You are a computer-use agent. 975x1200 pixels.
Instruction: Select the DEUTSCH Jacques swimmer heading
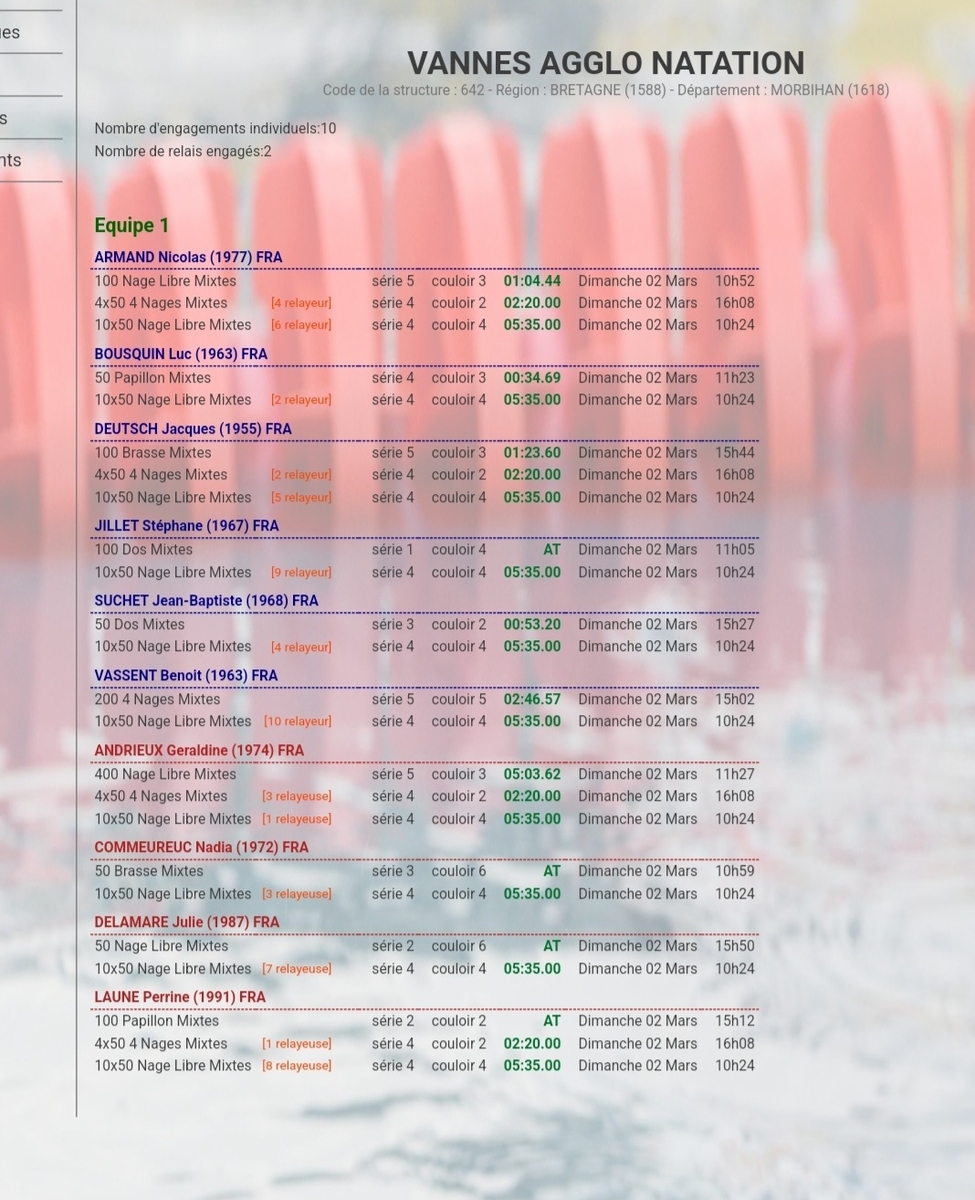193,429
